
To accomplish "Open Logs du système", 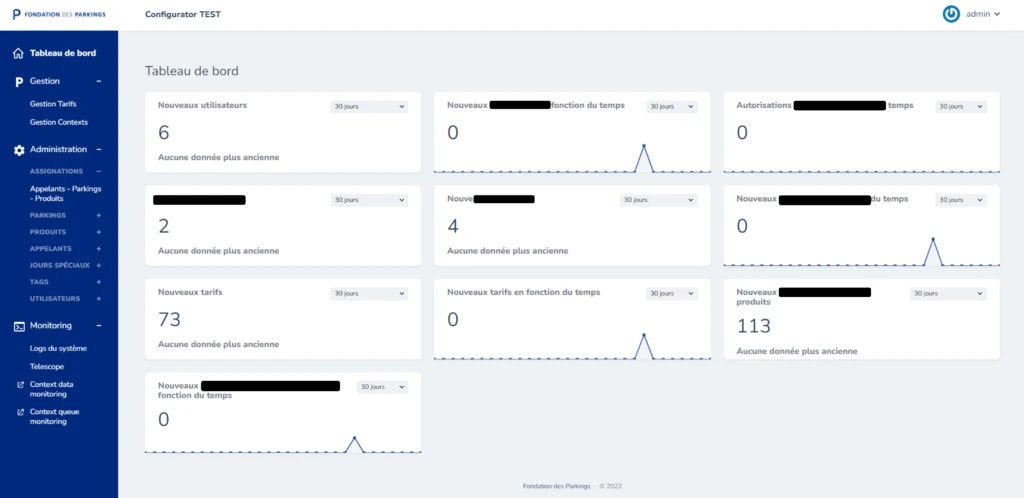I will click(58, 348).
